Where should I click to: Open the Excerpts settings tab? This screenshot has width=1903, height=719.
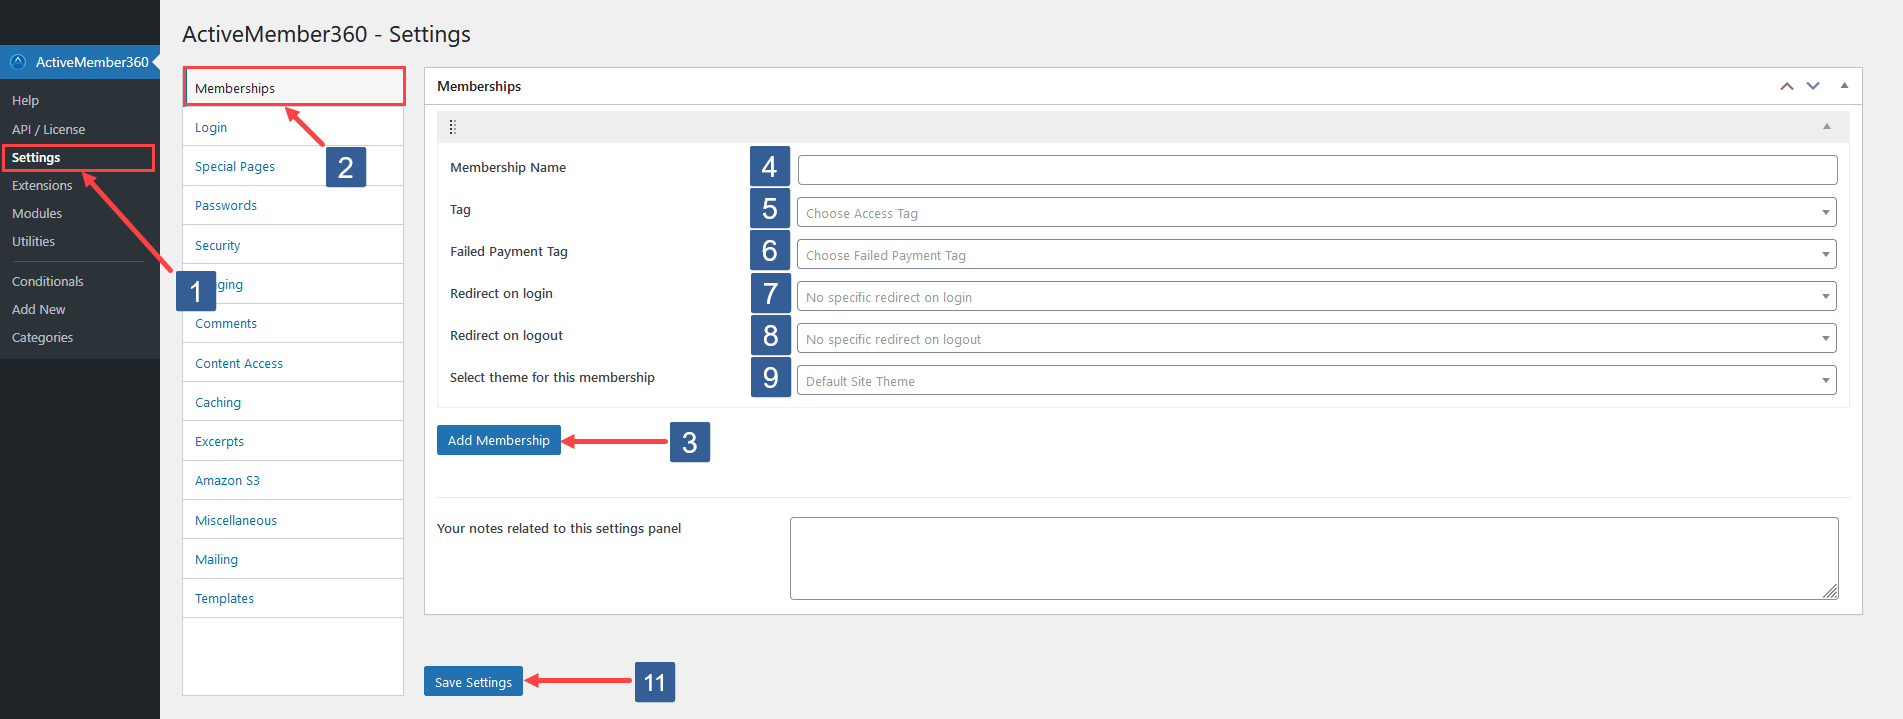click(293, 441)
